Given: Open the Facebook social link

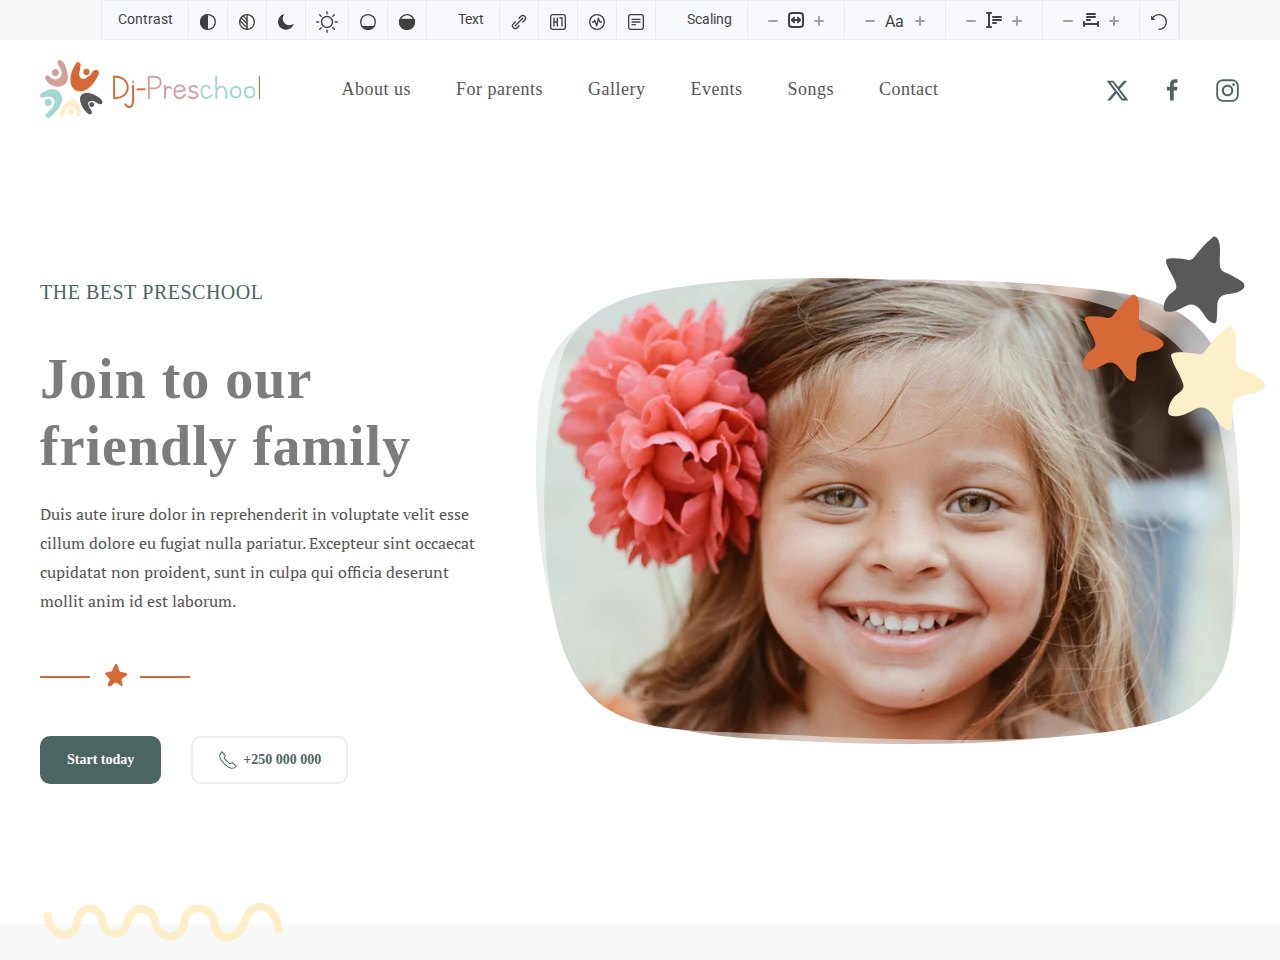Looking at the screenshot, I should tap(1172, 91).
